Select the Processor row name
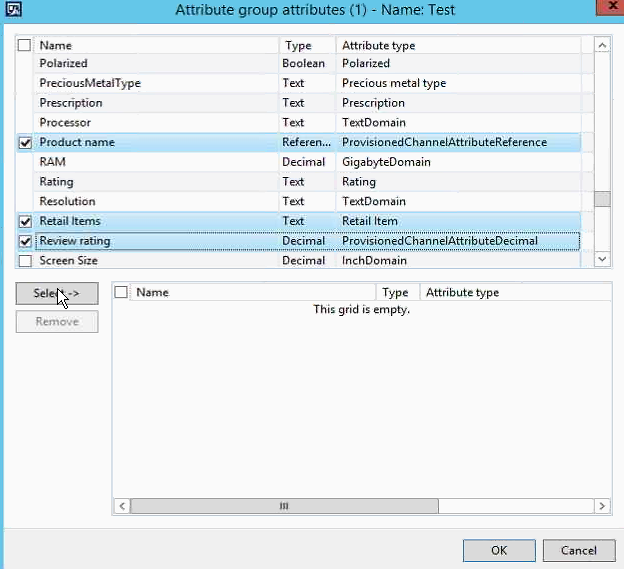 pos(65,123)
